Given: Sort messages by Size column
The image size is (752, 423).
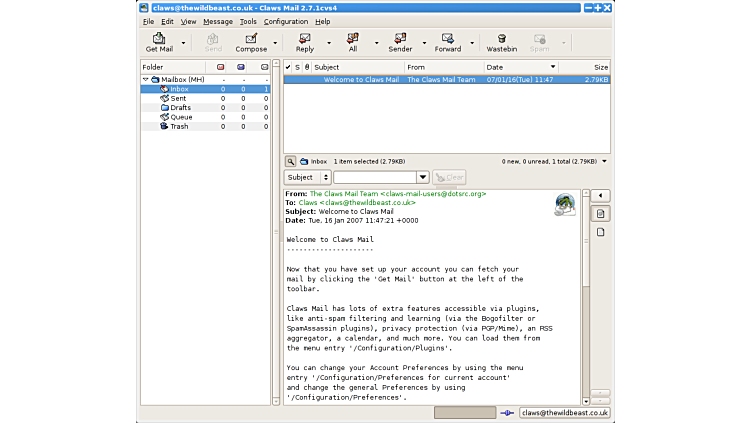Looking at the screenshot, I should click(584, 67).
